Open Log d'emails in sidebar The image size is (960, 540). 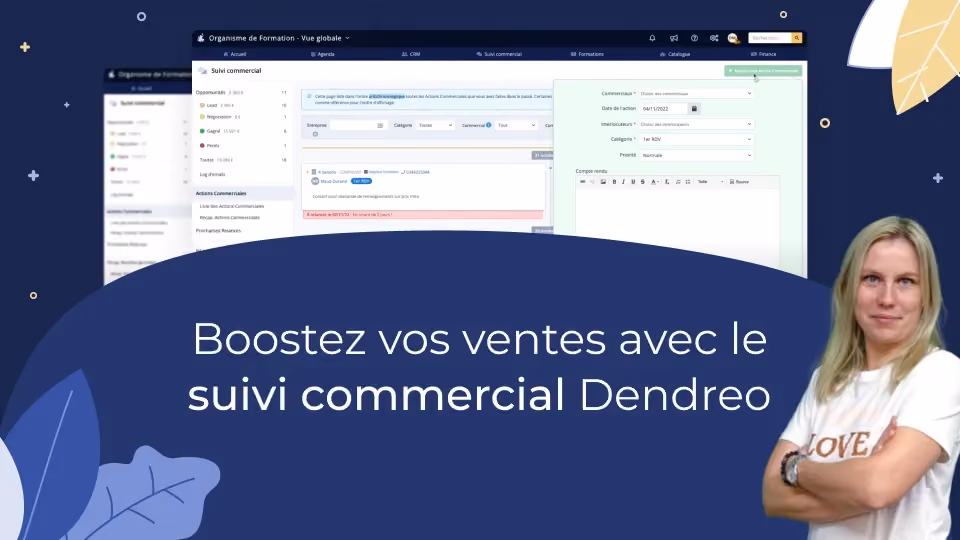pyautogui.click(x=212, y=174)
